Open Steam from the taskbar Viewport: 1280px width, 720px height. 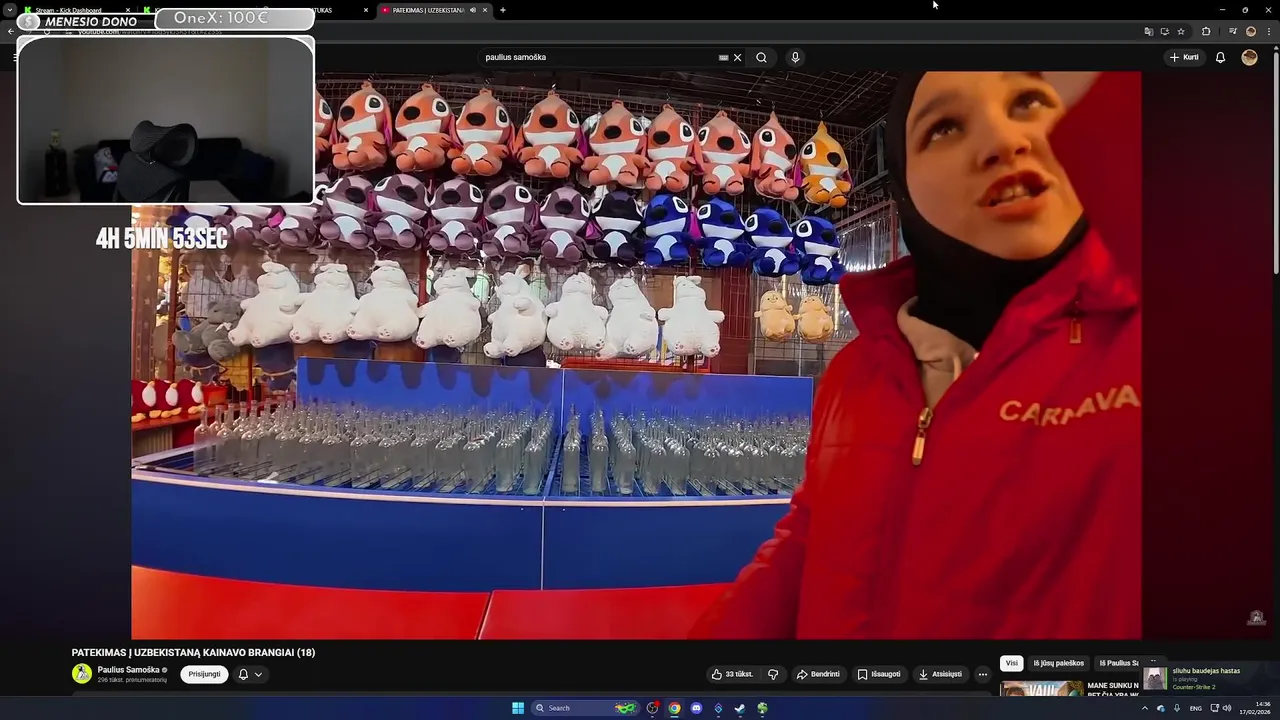pyautogui.click(x=740, y=708)
